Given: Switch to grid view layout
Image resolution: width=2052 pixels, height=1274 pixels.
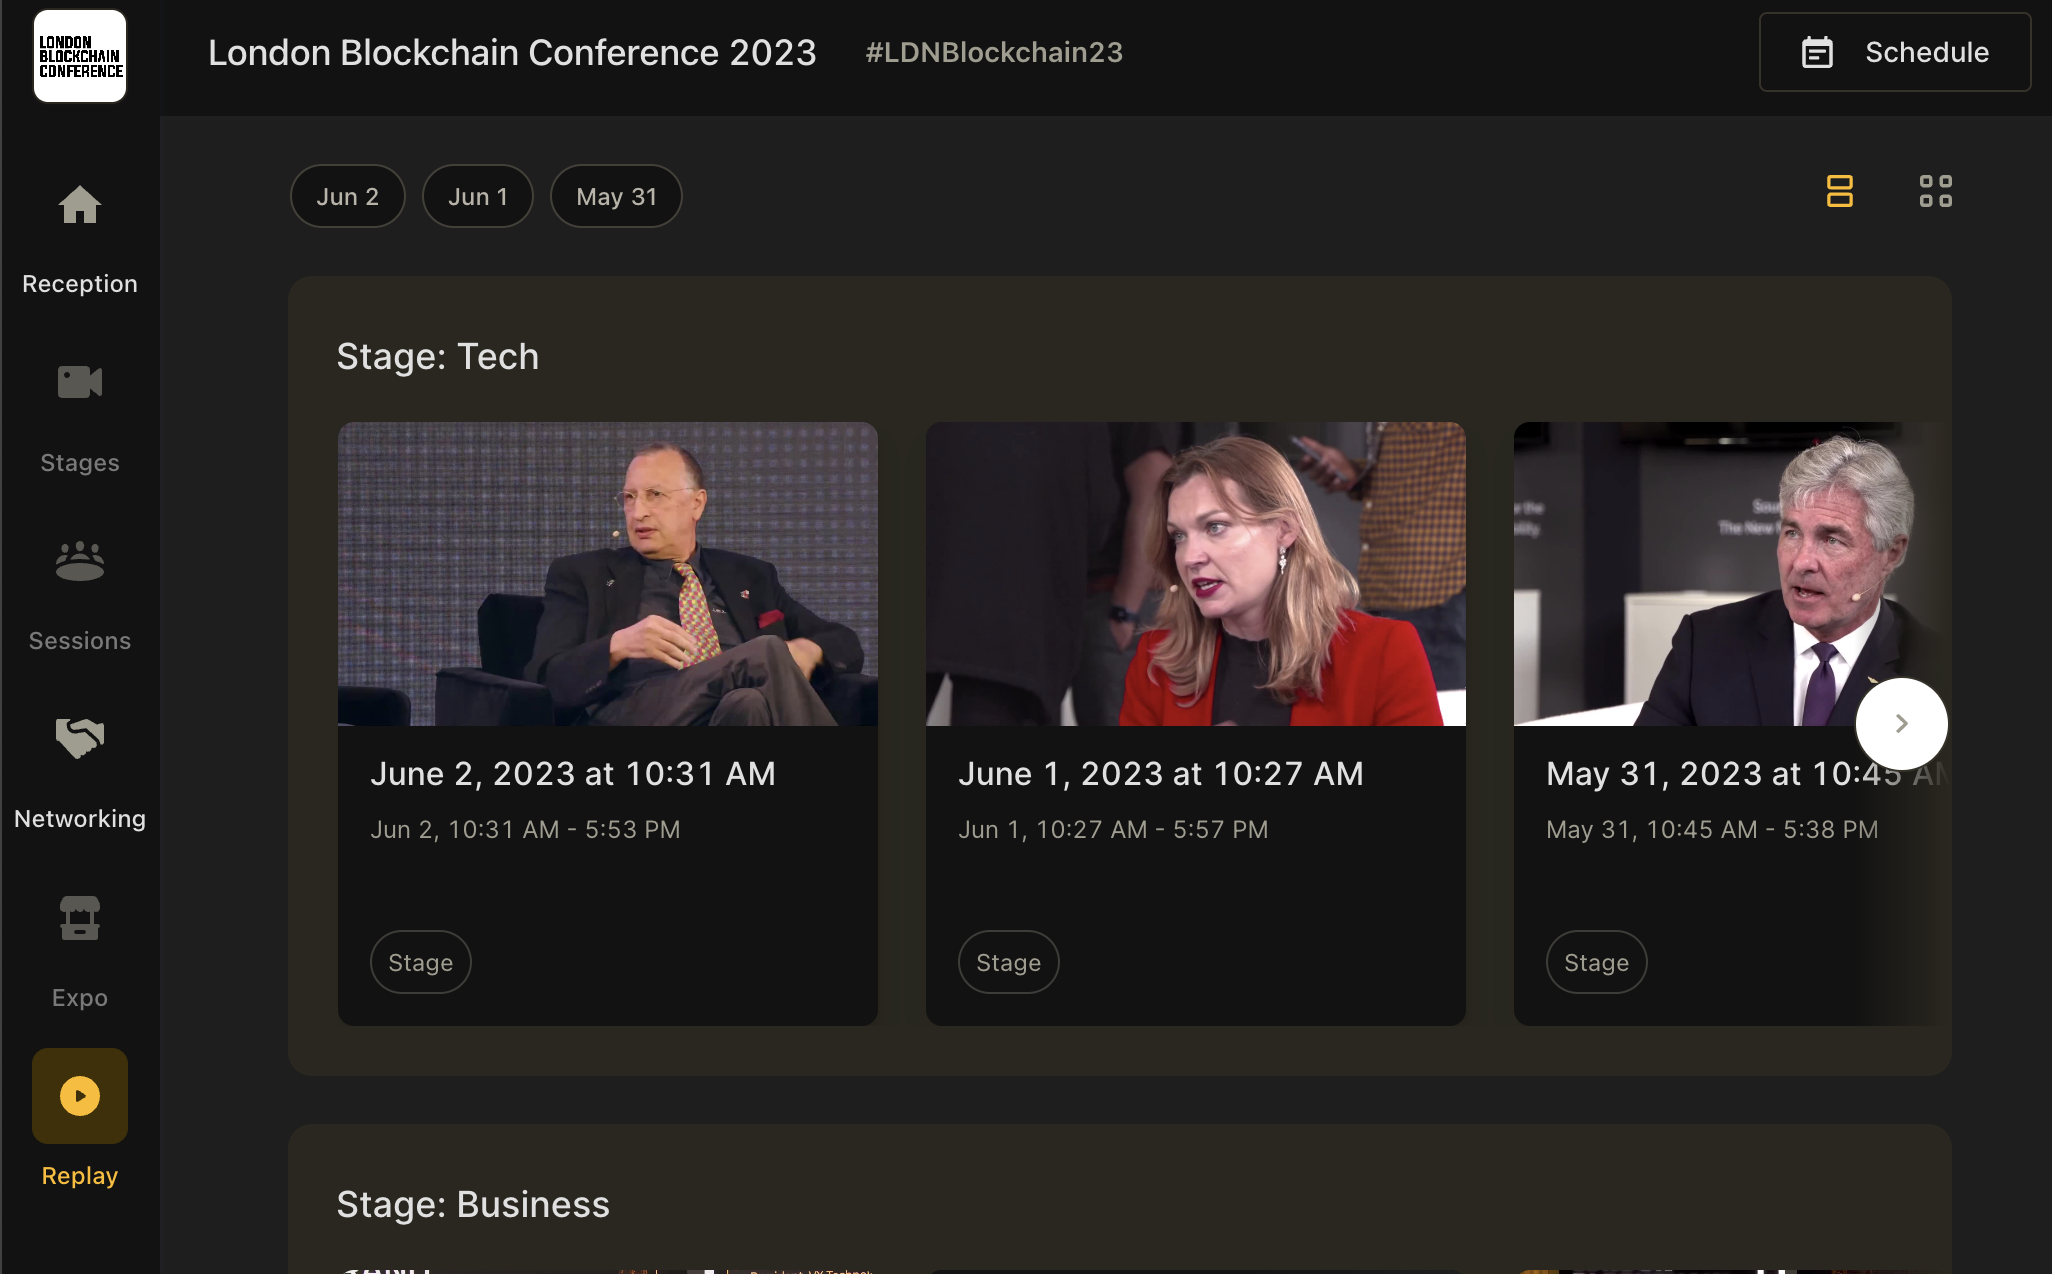Looking at the screenshot, I should pos(1936,191).
